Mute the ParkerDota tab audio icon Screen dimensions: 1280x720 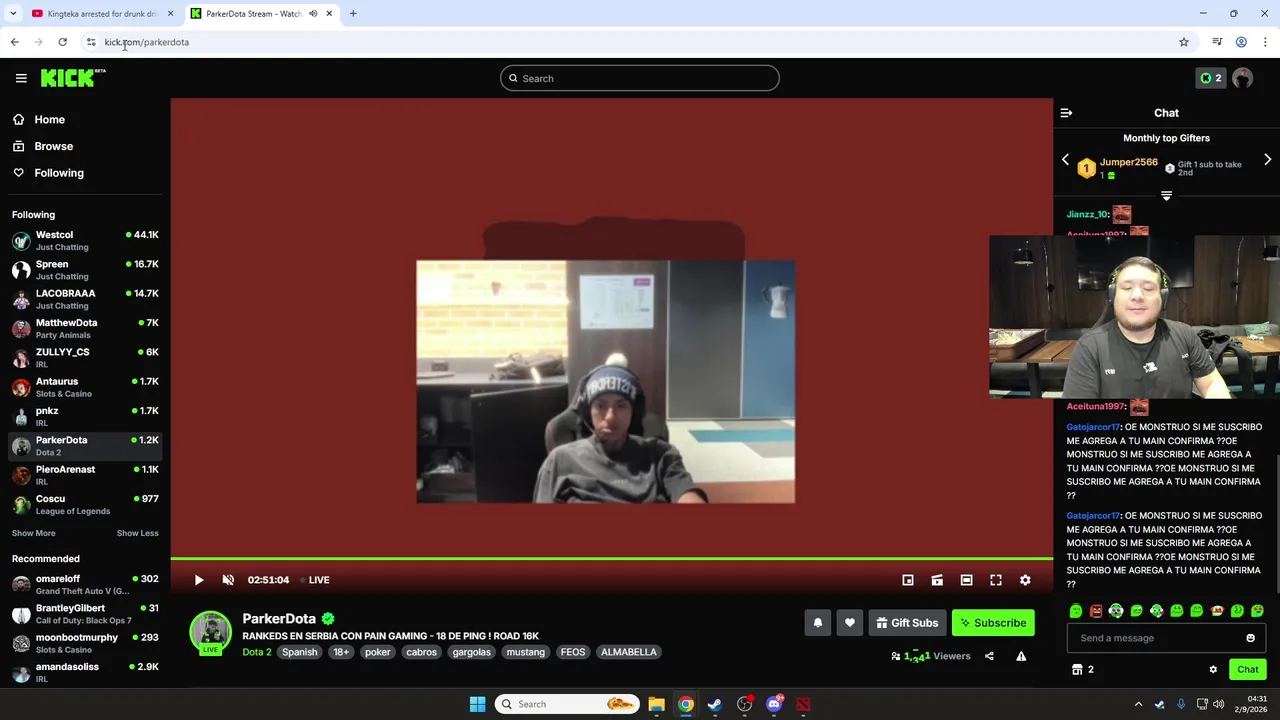click(x=313, y=14)
